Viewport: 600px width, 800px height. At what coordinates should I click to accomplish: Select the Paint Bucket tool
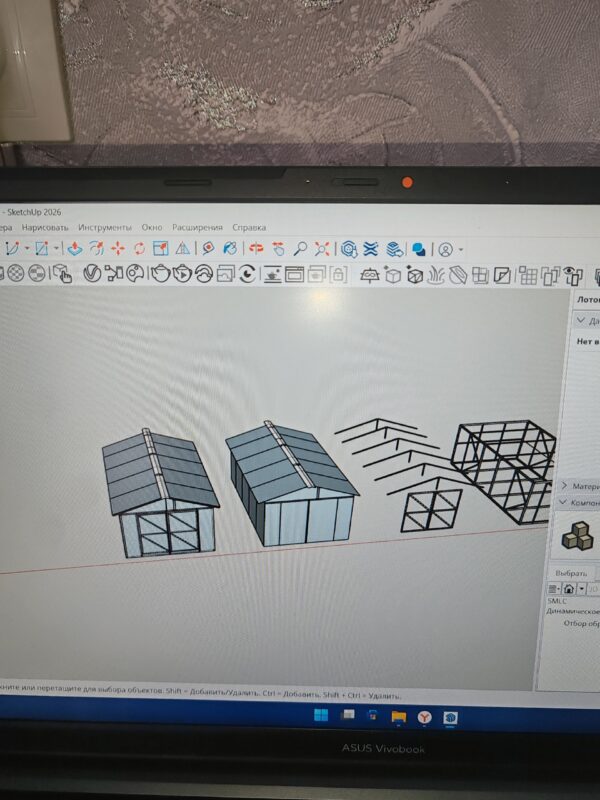coord(230,248)
